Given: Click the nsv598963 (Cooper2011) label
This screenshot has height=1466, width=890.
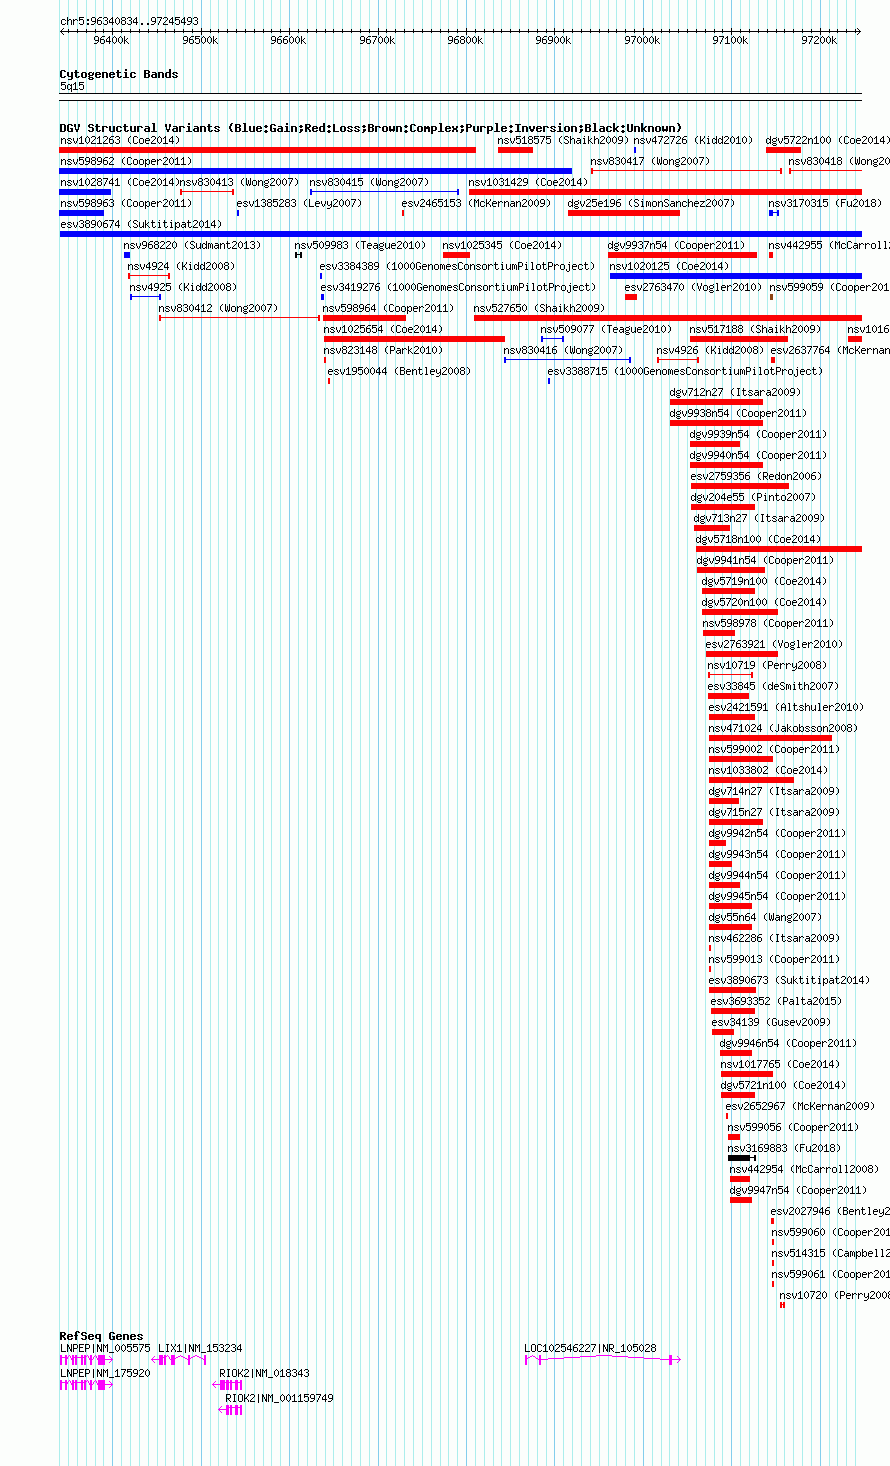Looking at the screenshot, I should point(126,204).
